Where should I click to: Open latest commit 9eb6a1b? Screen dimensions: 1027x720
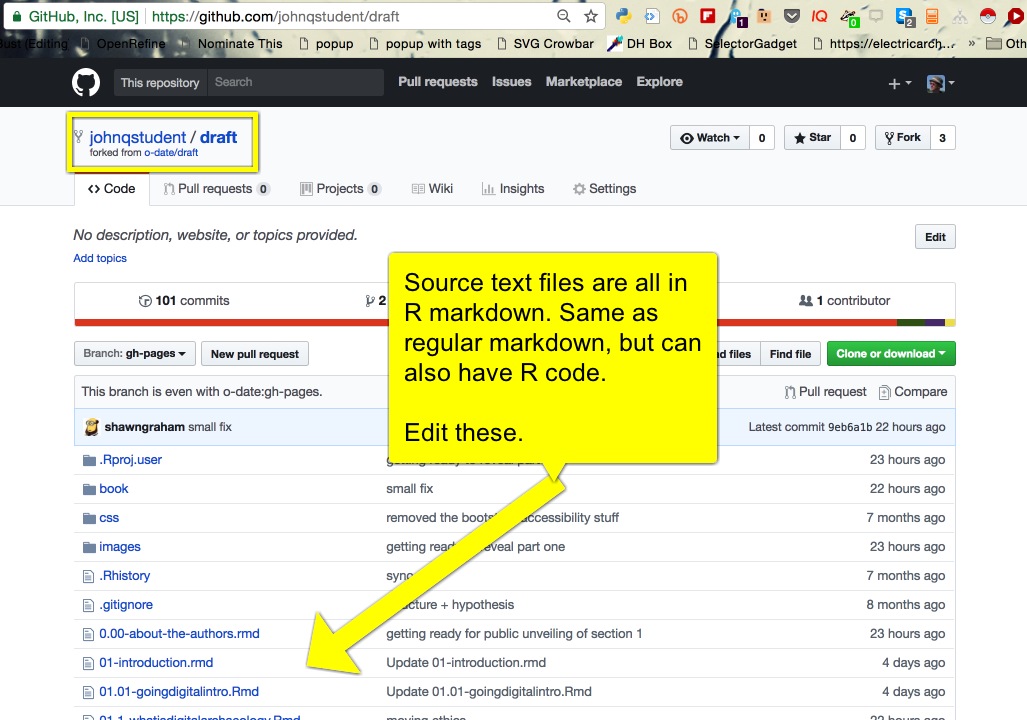pos(850,427)
